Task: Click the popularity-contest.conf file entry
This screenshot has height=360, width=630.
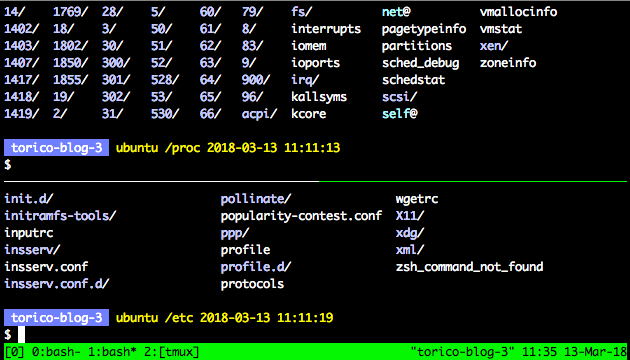Action: click(x=301, y=215)
